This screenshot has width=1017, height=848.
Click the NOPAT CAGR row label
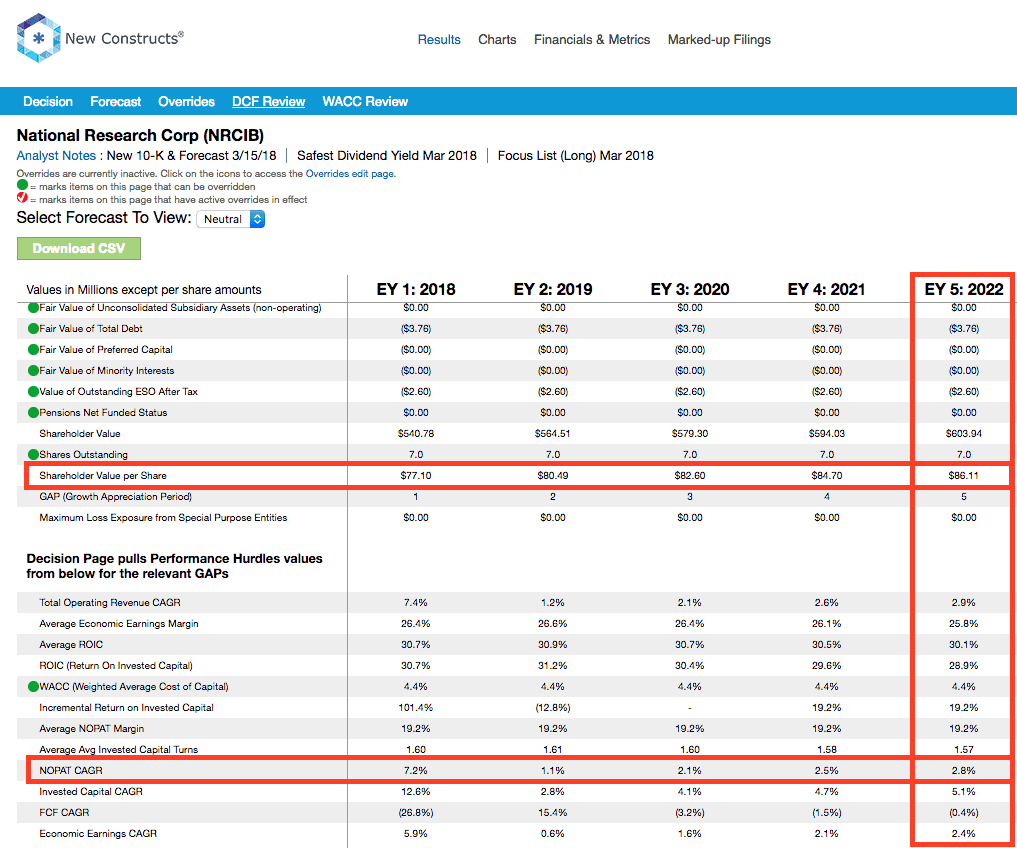point(71,771)
